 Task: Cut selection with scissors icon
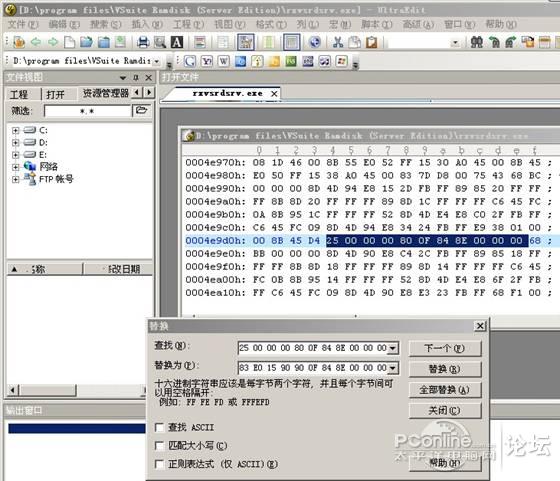point(338,42)
